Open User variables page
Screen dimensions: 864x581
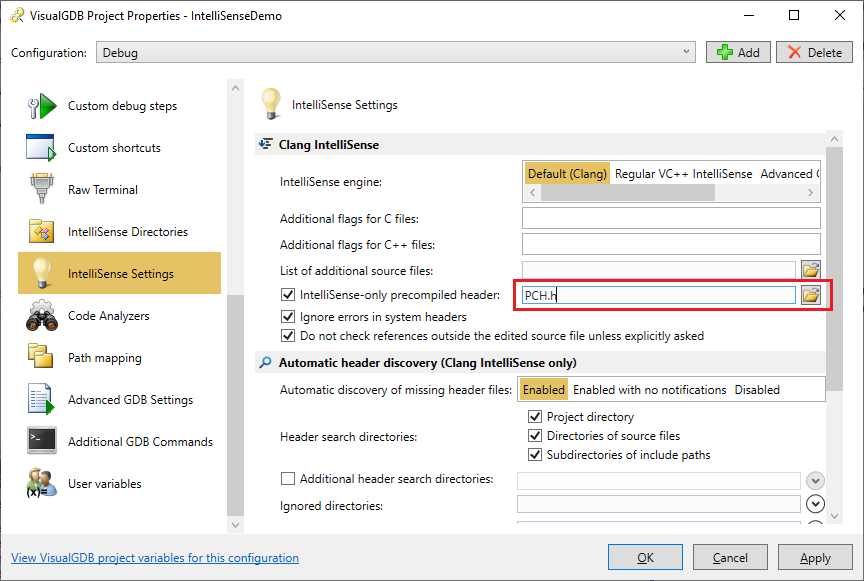click(x=120, y=483)
